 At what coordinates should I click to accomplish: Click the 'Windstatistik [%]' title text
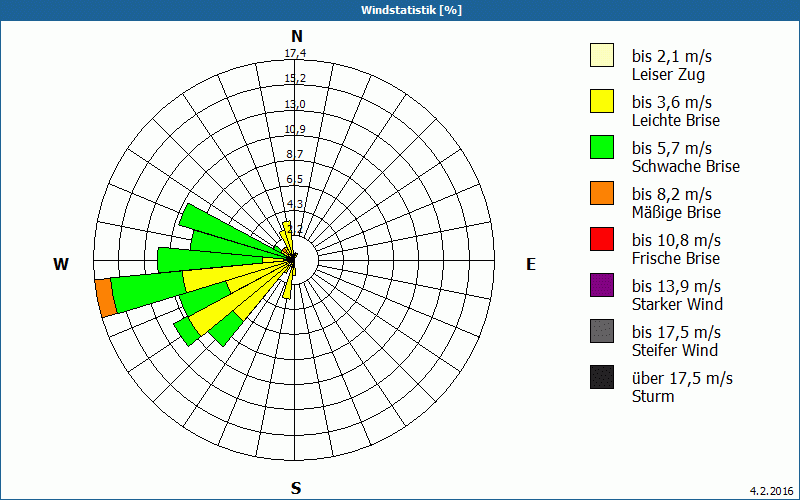(x=411, y=10)
